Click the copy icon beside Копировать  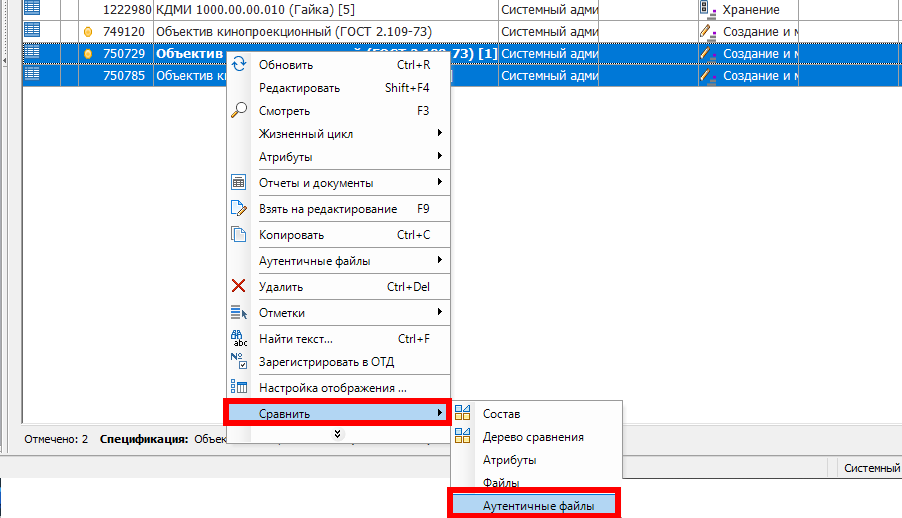click(x=239, y=235)
